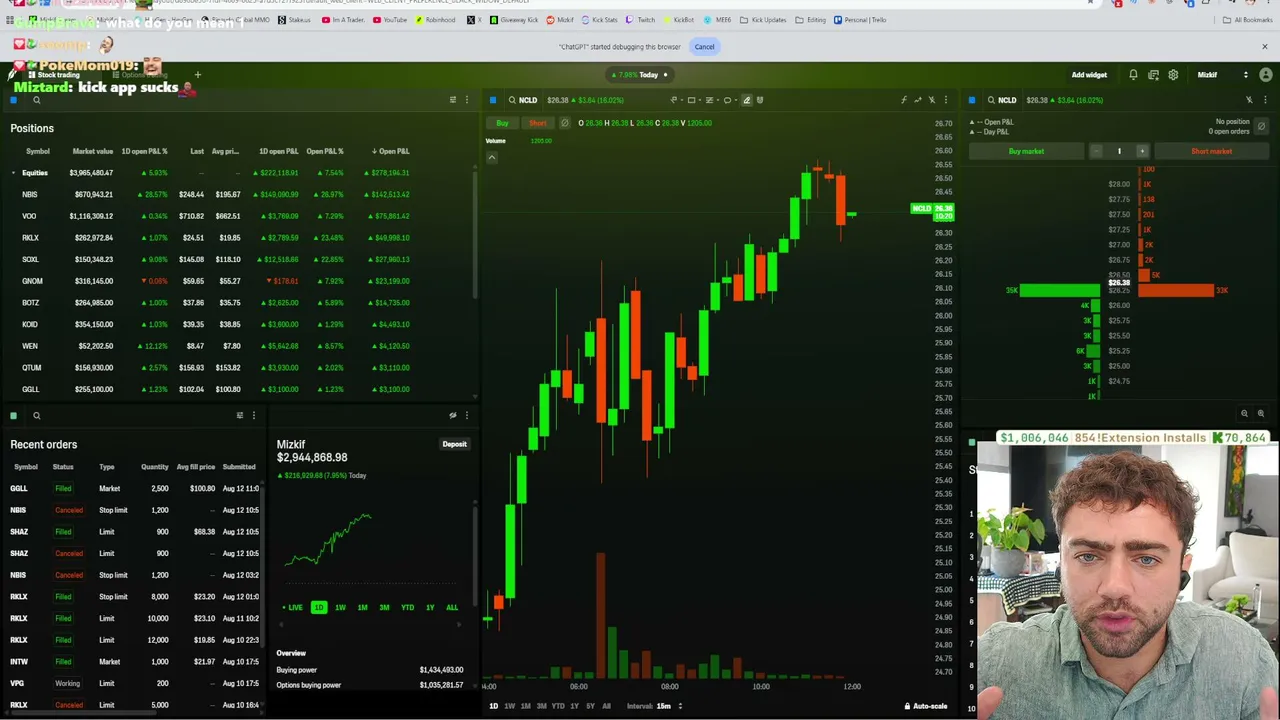Collapse the Equities group in Positions

(14, 173)
